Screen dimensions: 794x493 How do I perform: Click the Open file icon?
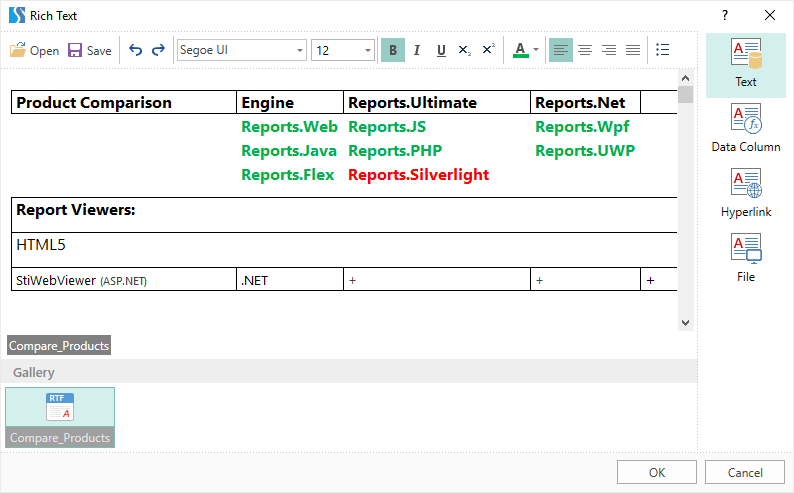18,50
